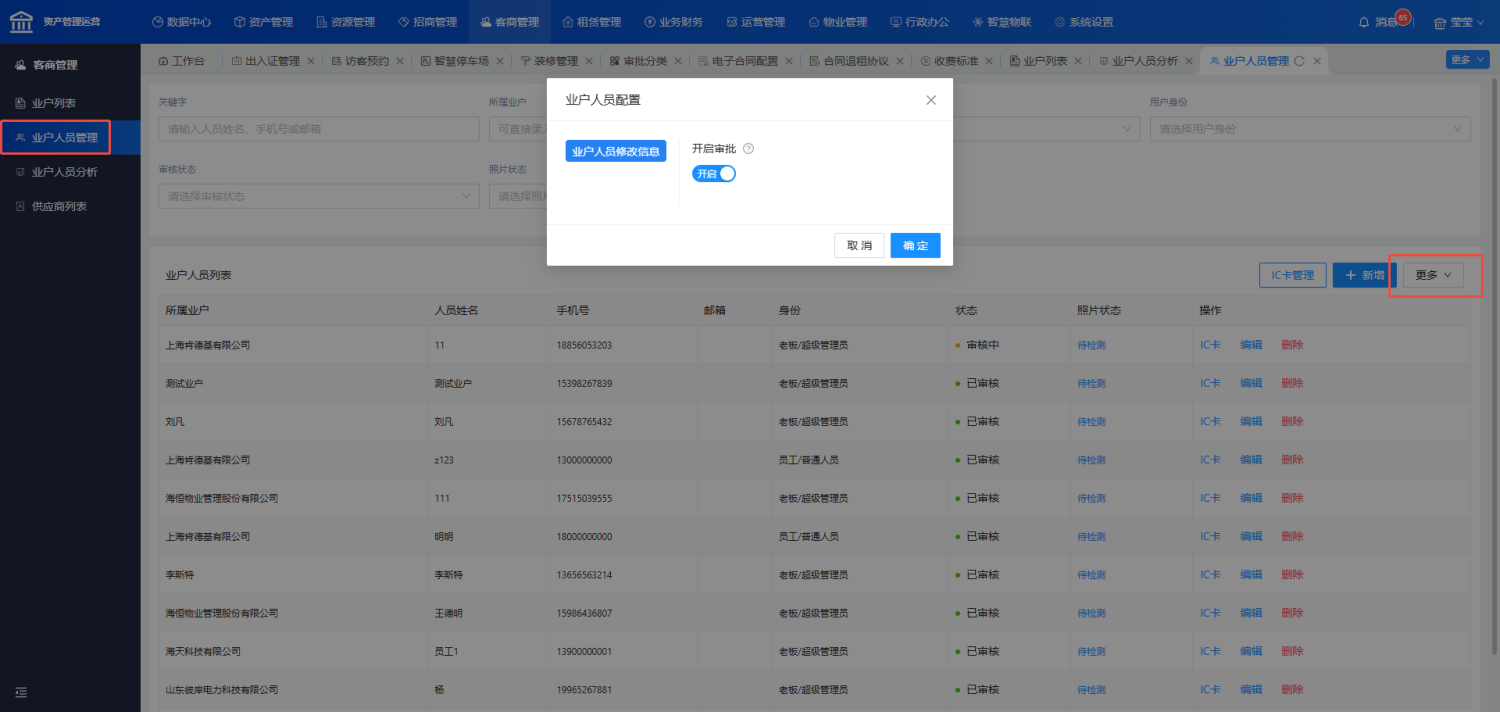Click the notification bell icon
Screen dimensions: 1500x712
point(1364,22)
